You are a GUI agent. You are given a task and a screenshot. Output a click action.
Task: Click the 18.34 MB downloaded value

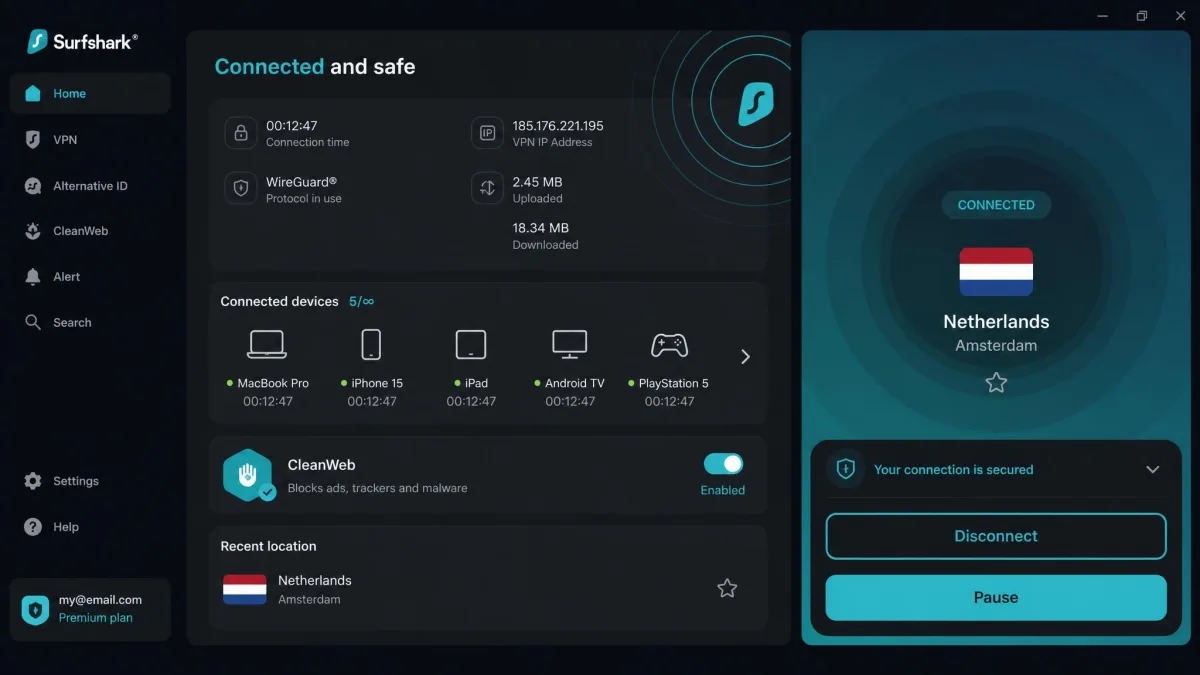coord(541,228)
